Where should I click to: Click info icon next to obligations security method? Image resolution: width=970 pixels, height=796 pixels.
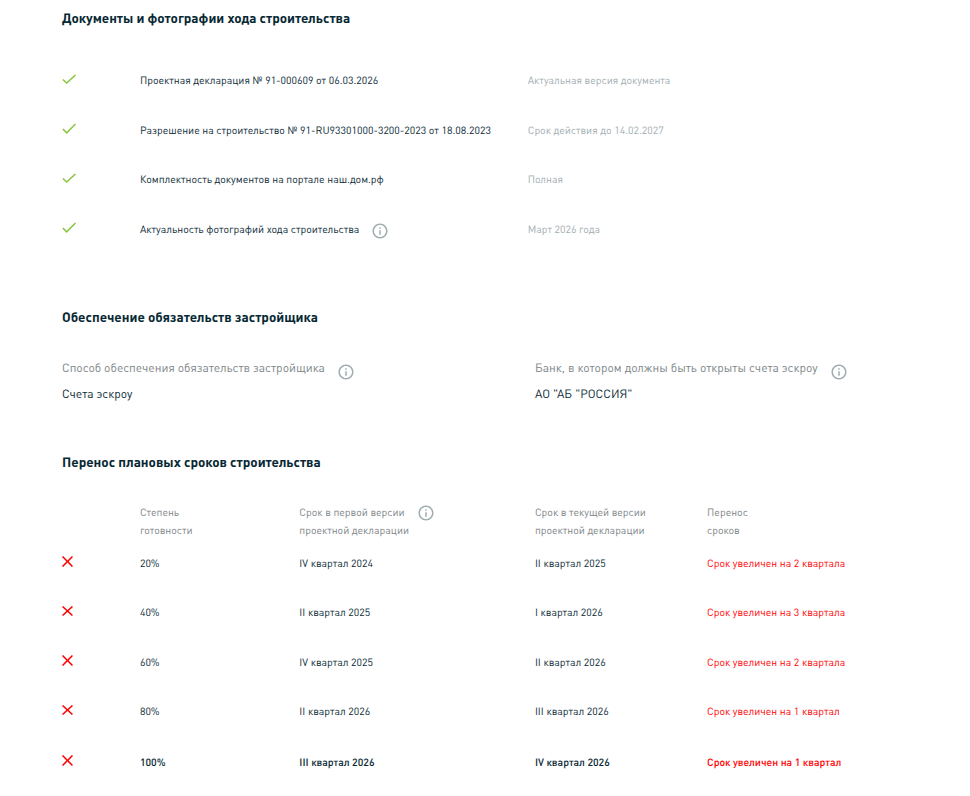click(x=346, y=372)
